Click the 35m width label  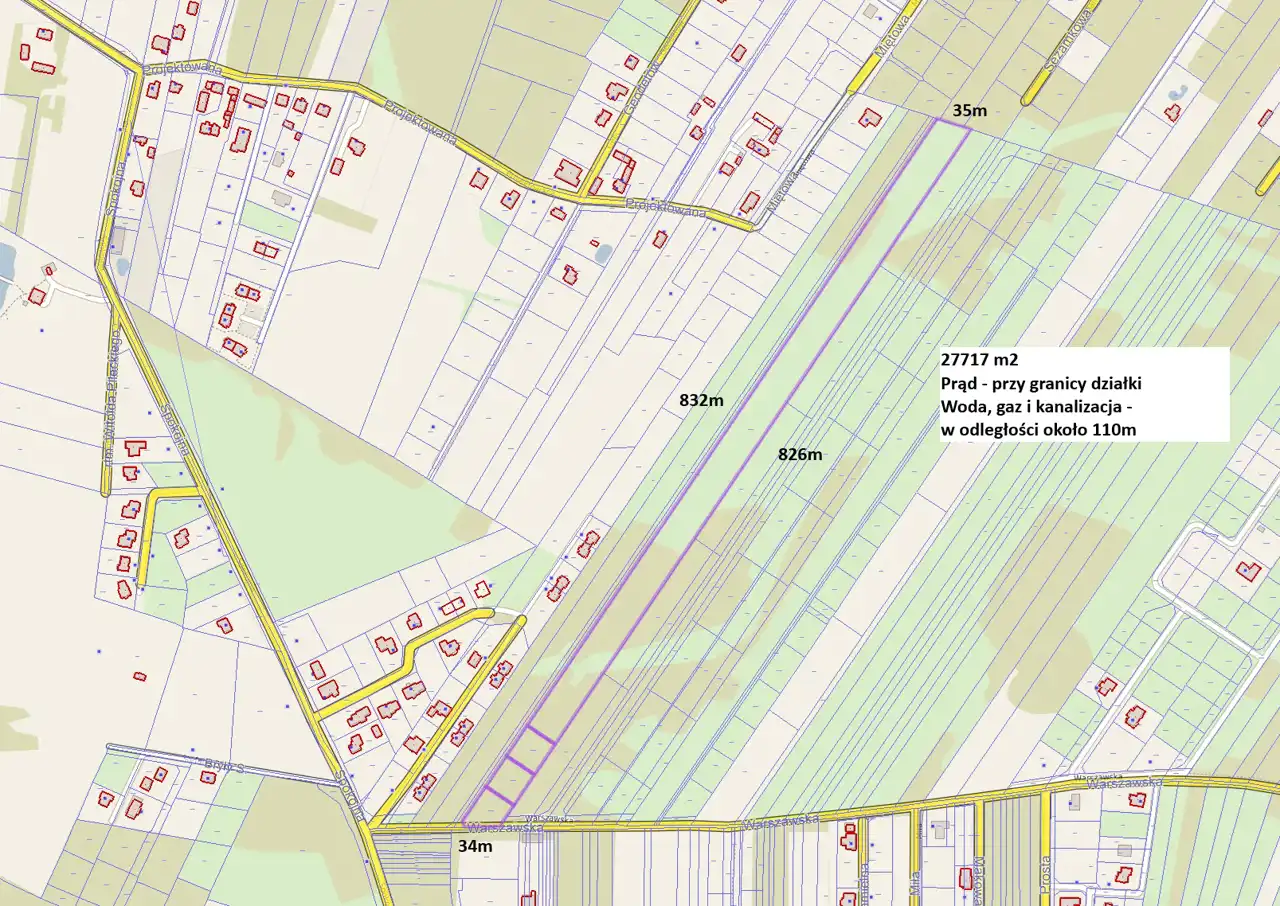(x=969, y=110)
